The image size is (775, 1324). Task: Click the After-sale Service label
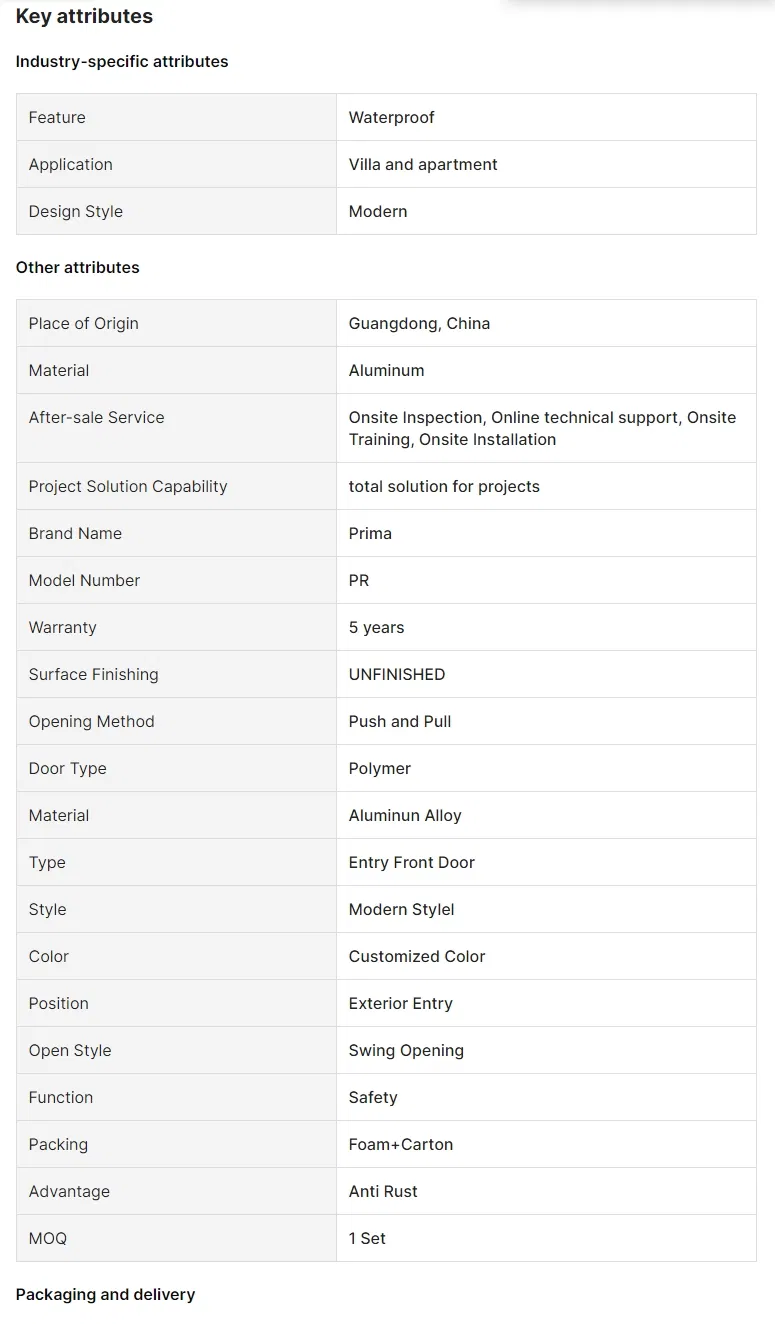pyautogui.click(x=96, y=417)
